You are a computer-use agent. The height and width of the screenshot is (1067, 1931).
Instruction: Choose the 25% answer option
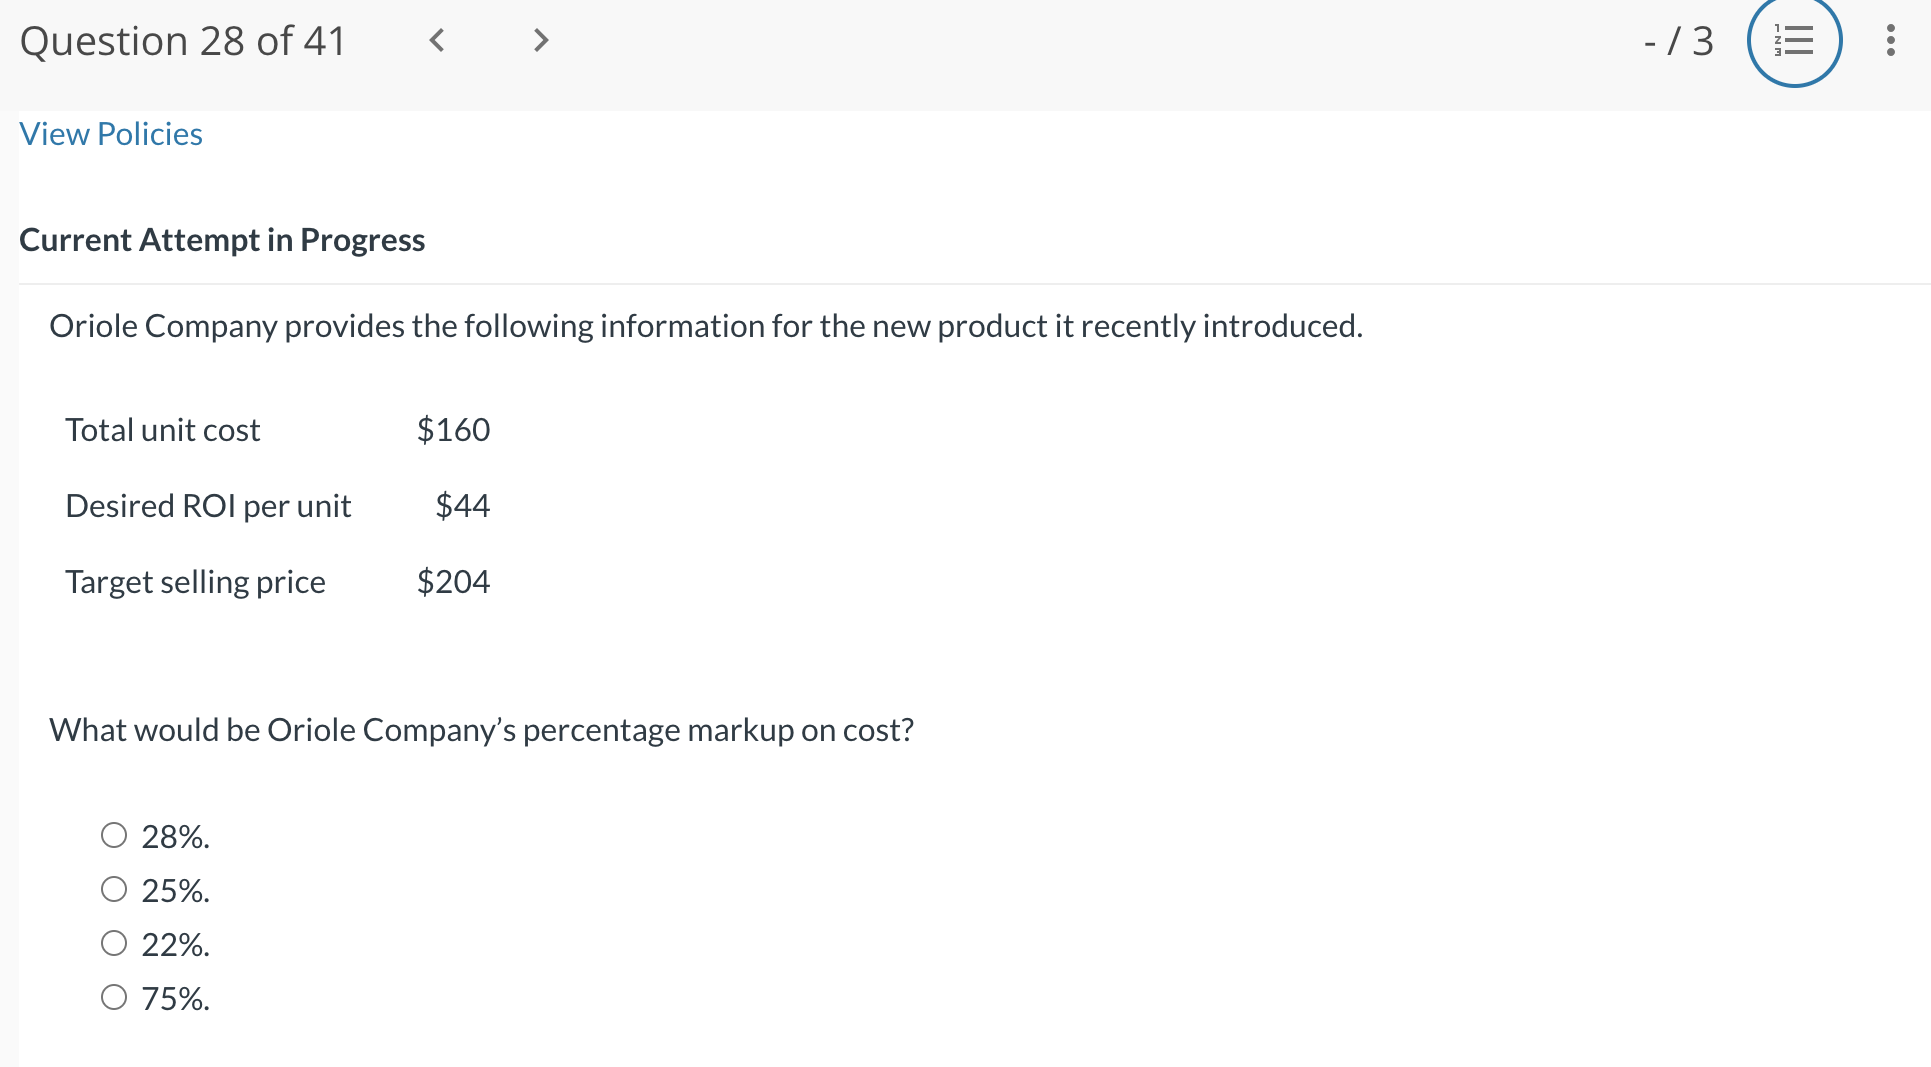[x=114, y=889]
